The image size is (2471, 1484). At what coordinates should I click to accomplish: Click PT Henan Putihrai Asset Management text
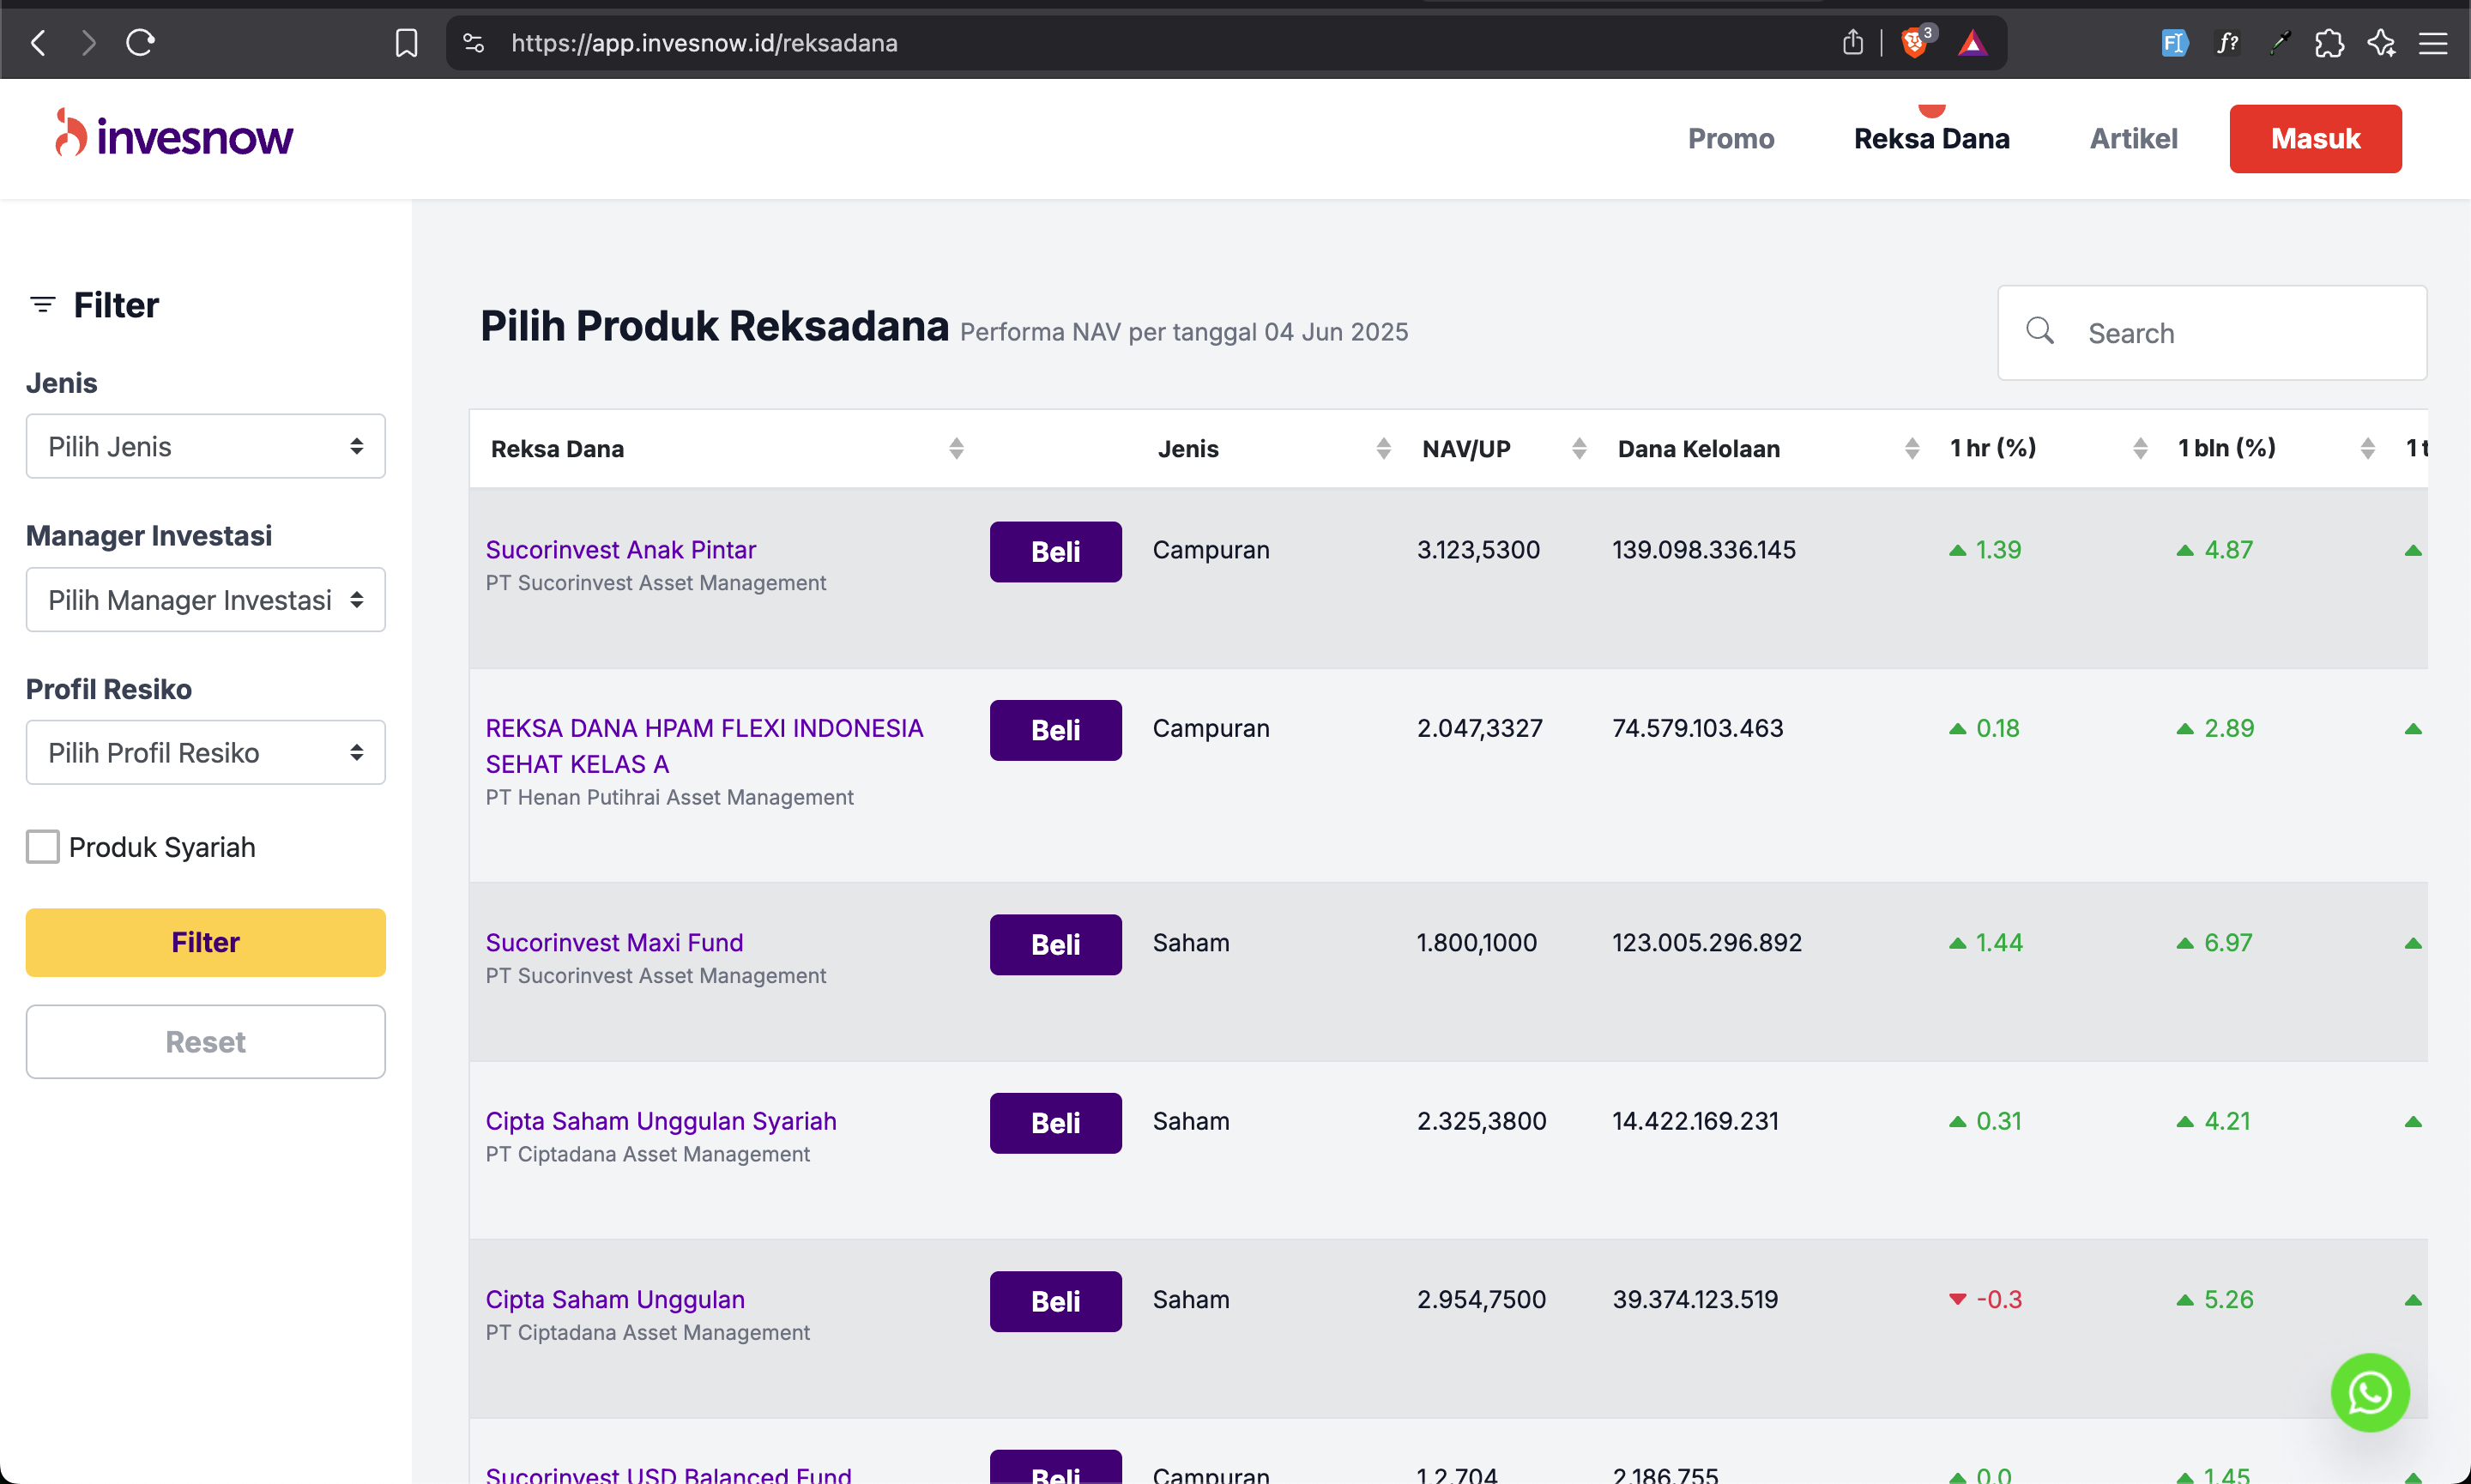669,797
